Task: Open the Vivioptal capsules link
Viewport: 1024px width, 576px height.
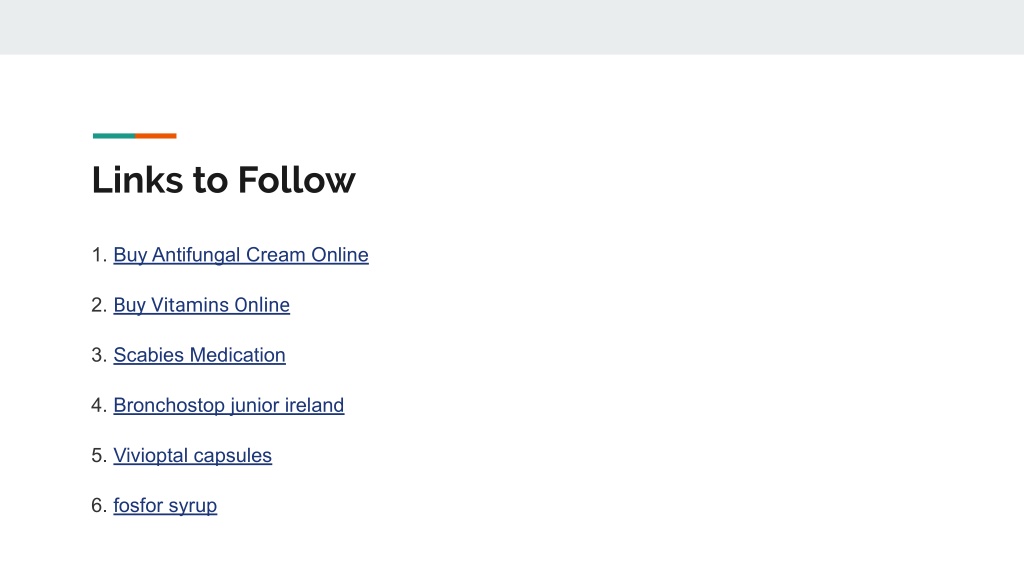Action: tap(193, 455)
